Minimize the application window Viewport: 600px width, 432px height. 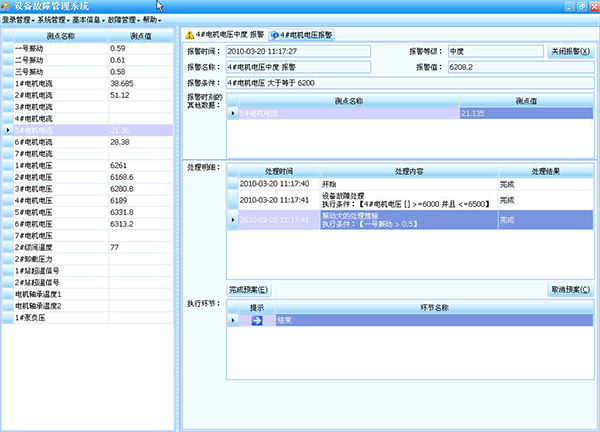click(569, 7)
